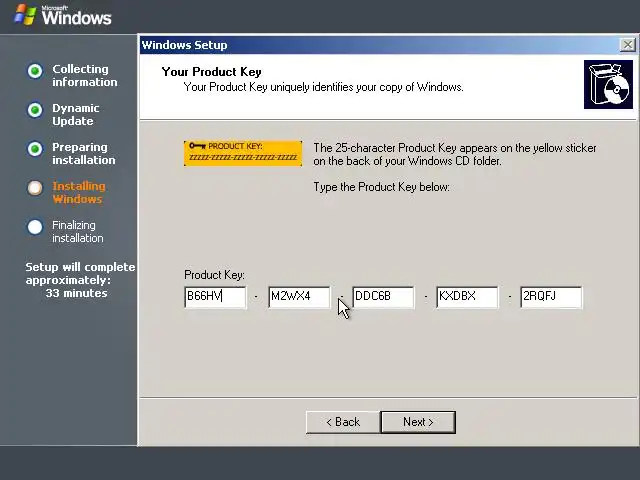Image resolution: width=640 pixels, height=480 pixels.
Task: Click the Product Key: field label
Action: coord(214,275)
